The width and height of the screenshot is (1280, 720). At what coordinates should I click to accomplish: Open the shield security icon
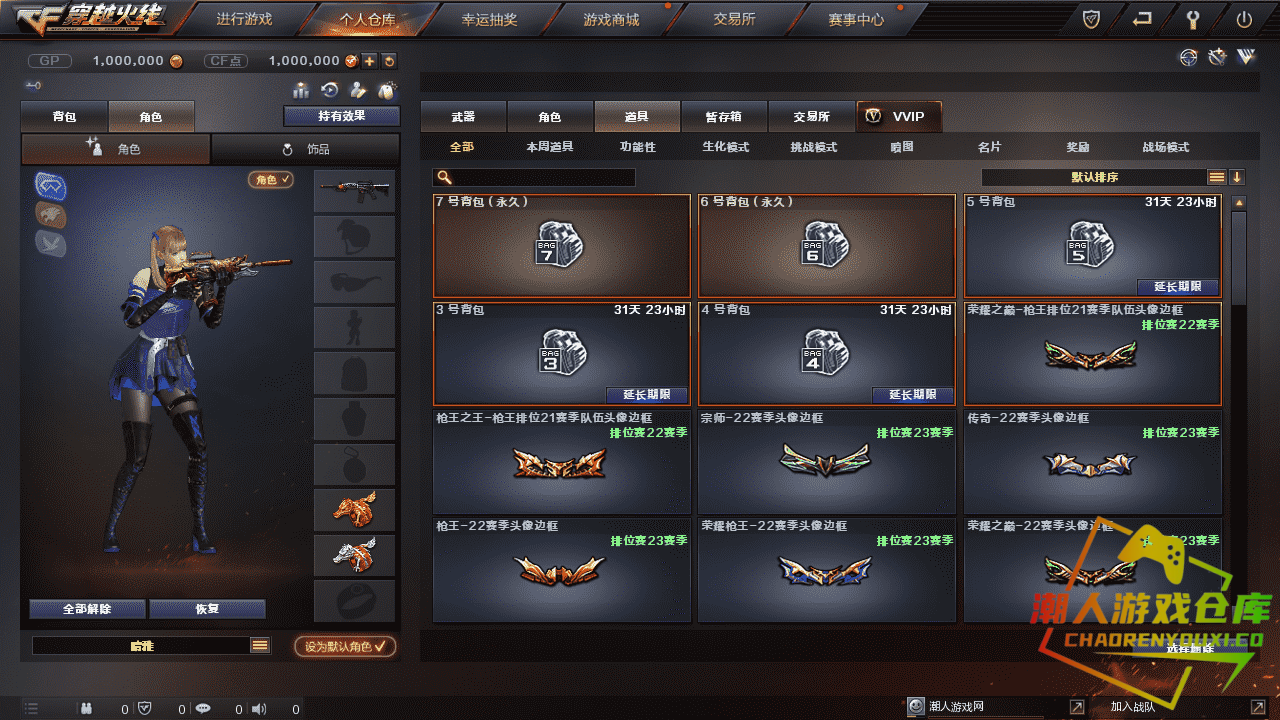(x=1092, y=19)
